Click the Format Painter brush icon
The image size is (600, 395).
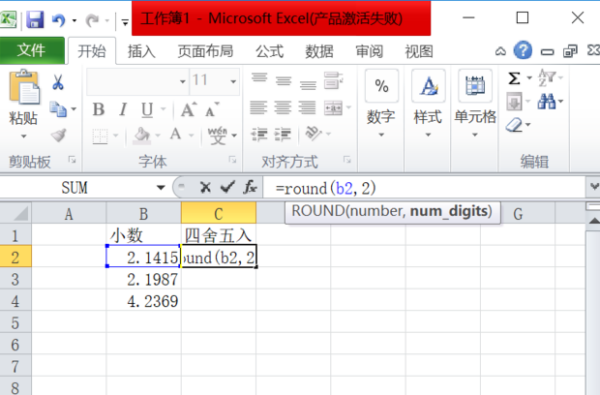tap(59, 135)
